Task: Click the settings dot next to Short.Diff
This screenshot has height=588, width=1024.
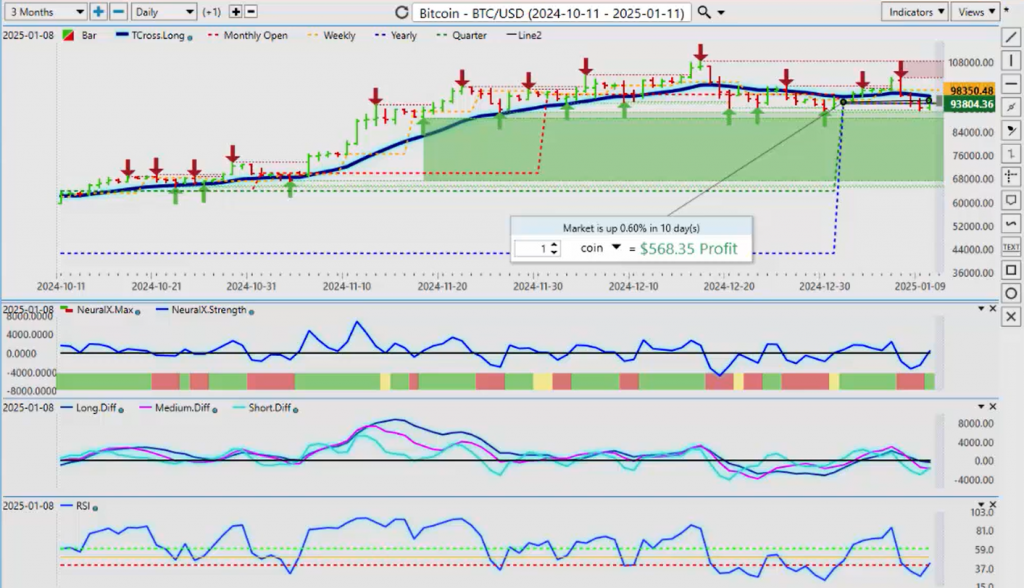Action: (296, 410)
